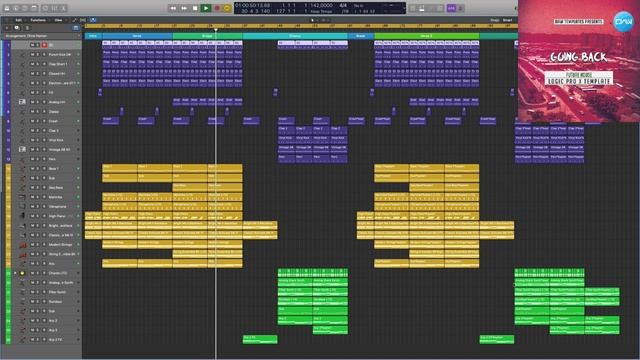Open the Edit menu in the Tracks area
Screen dimensions: 640x360
(x=18, y=20)
